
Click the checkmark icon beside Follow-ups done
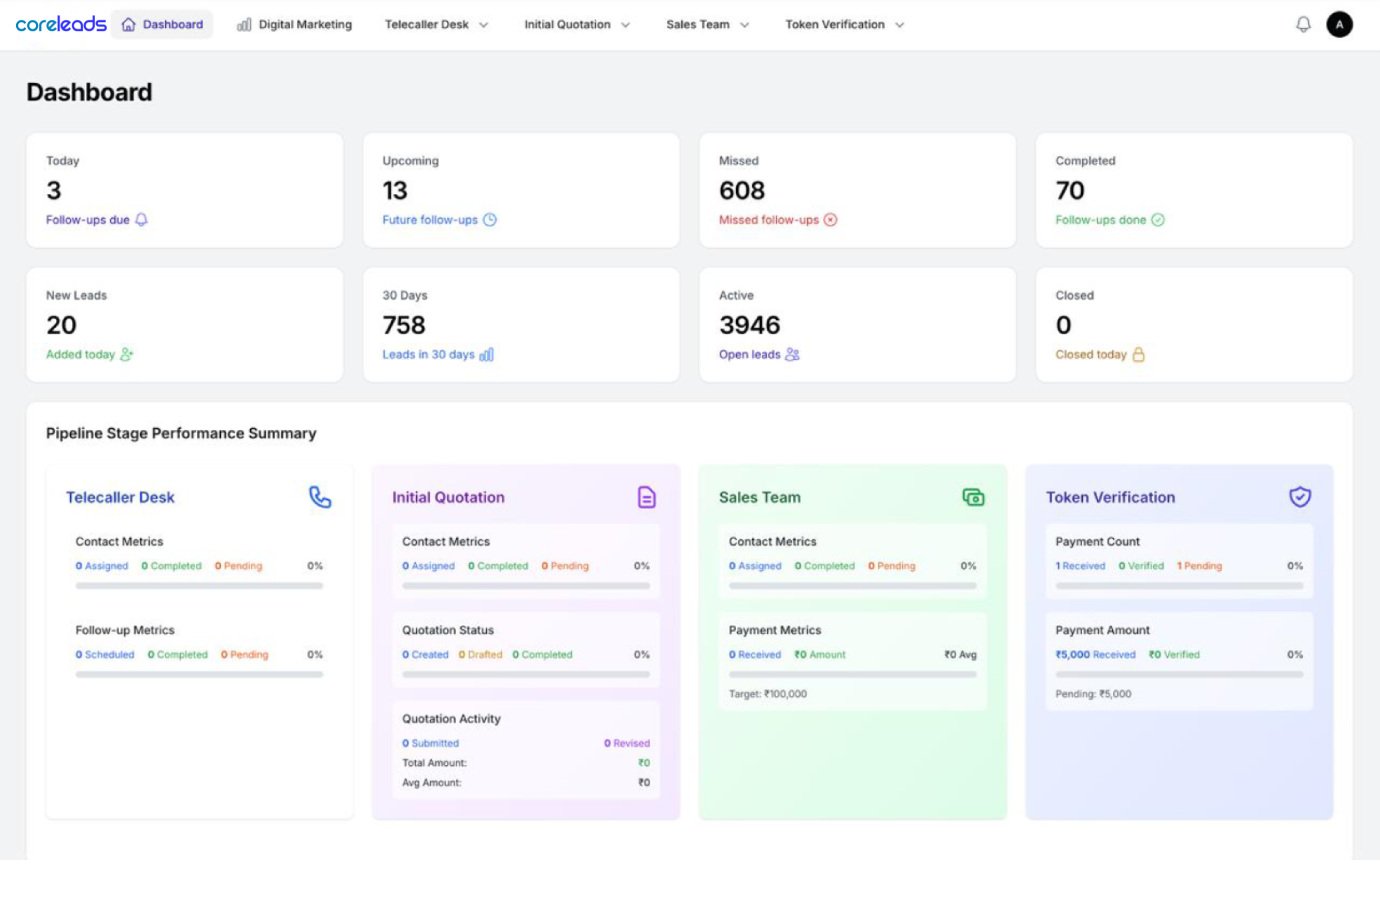pyautogui.click(x=1158, y=220)
